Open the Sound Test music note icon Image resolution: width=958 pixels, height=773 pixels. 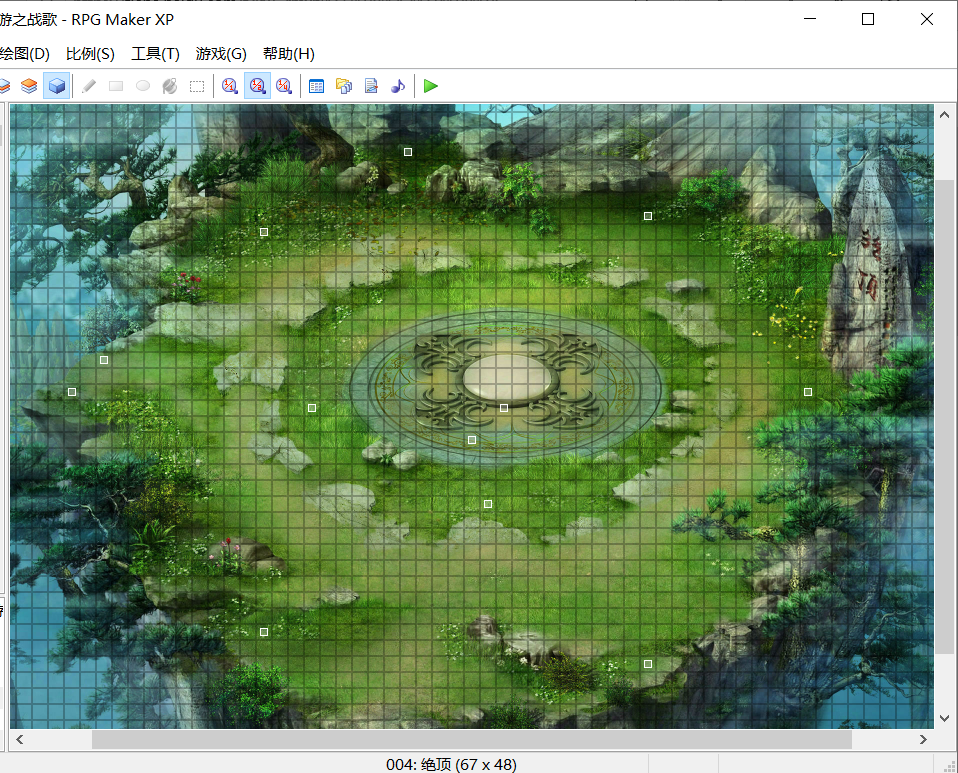click(398, 86)
